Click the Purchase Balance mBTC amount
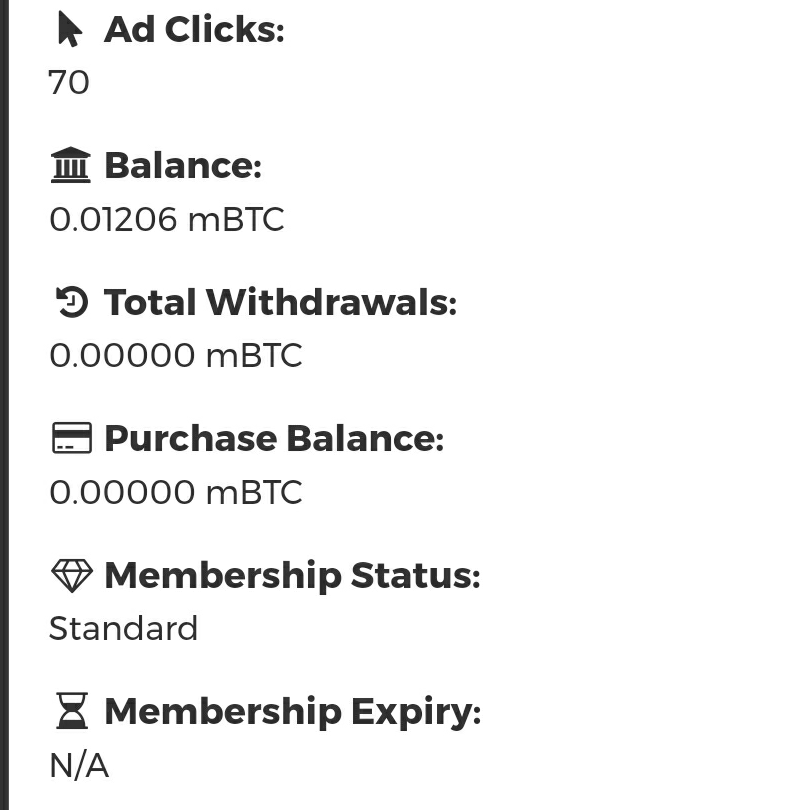This screenshot has height=810, width=810. coord(175,492)
